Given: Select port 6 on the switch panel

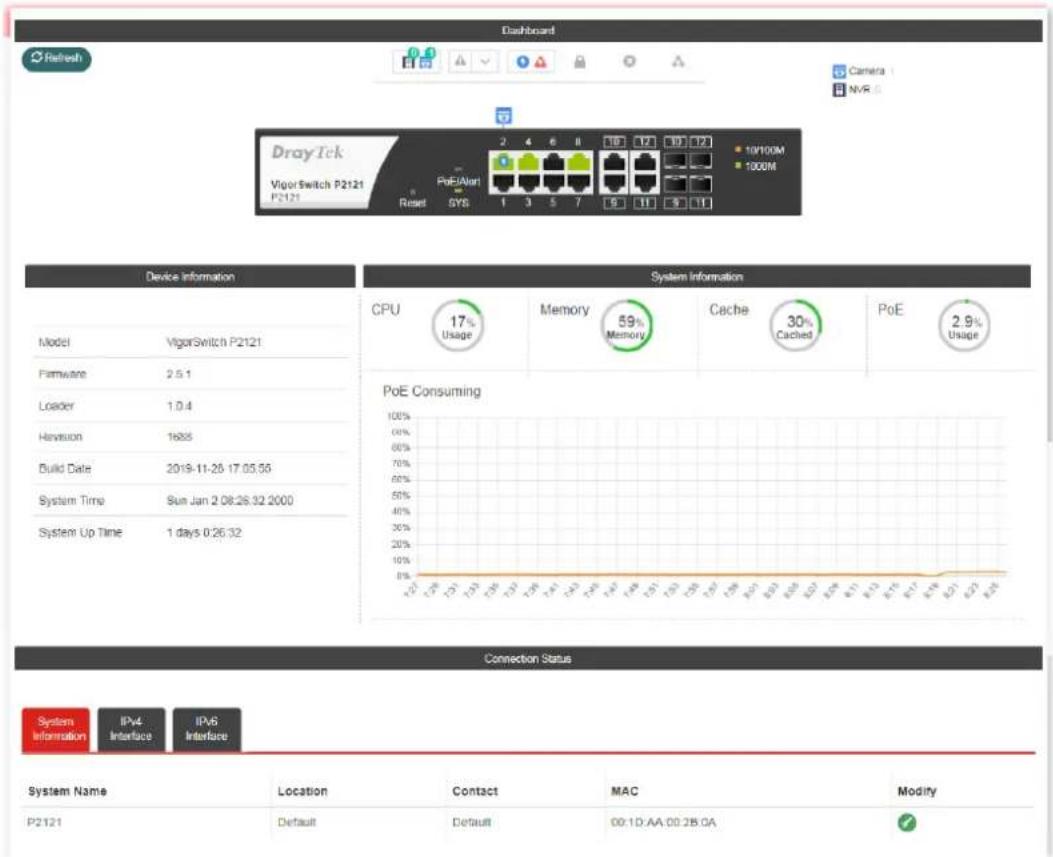Looking at the screenshot, I should click(553, 161).
